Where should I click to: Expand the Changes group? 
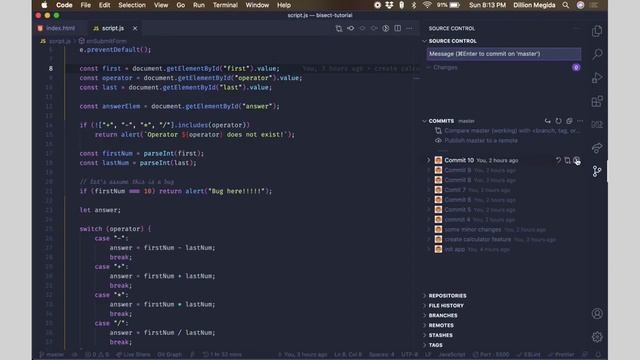pyautogui.click(x=429, y=67)
